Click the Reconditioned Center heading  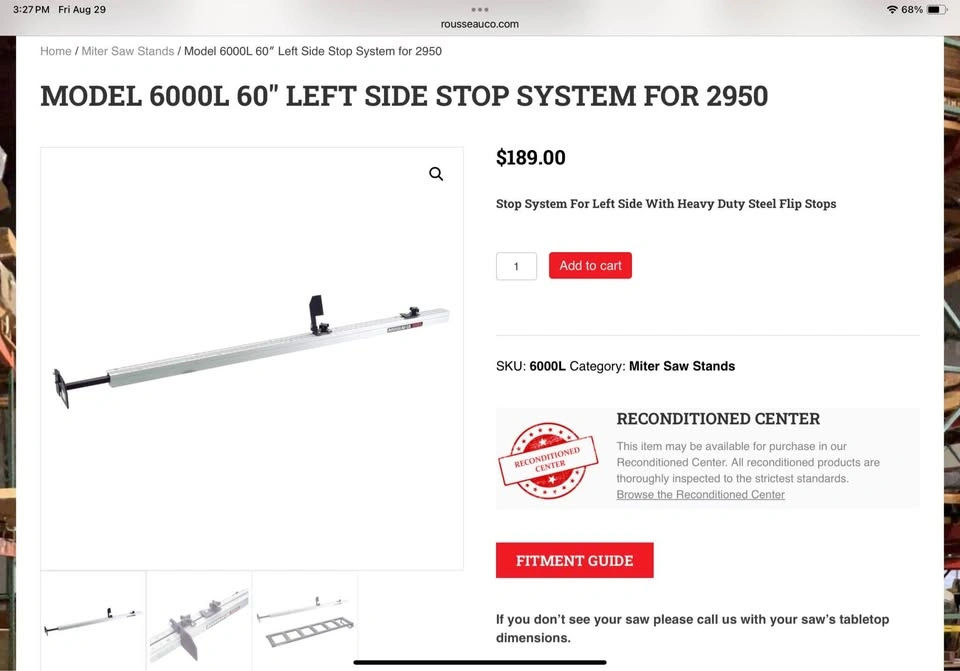(718, 419)
